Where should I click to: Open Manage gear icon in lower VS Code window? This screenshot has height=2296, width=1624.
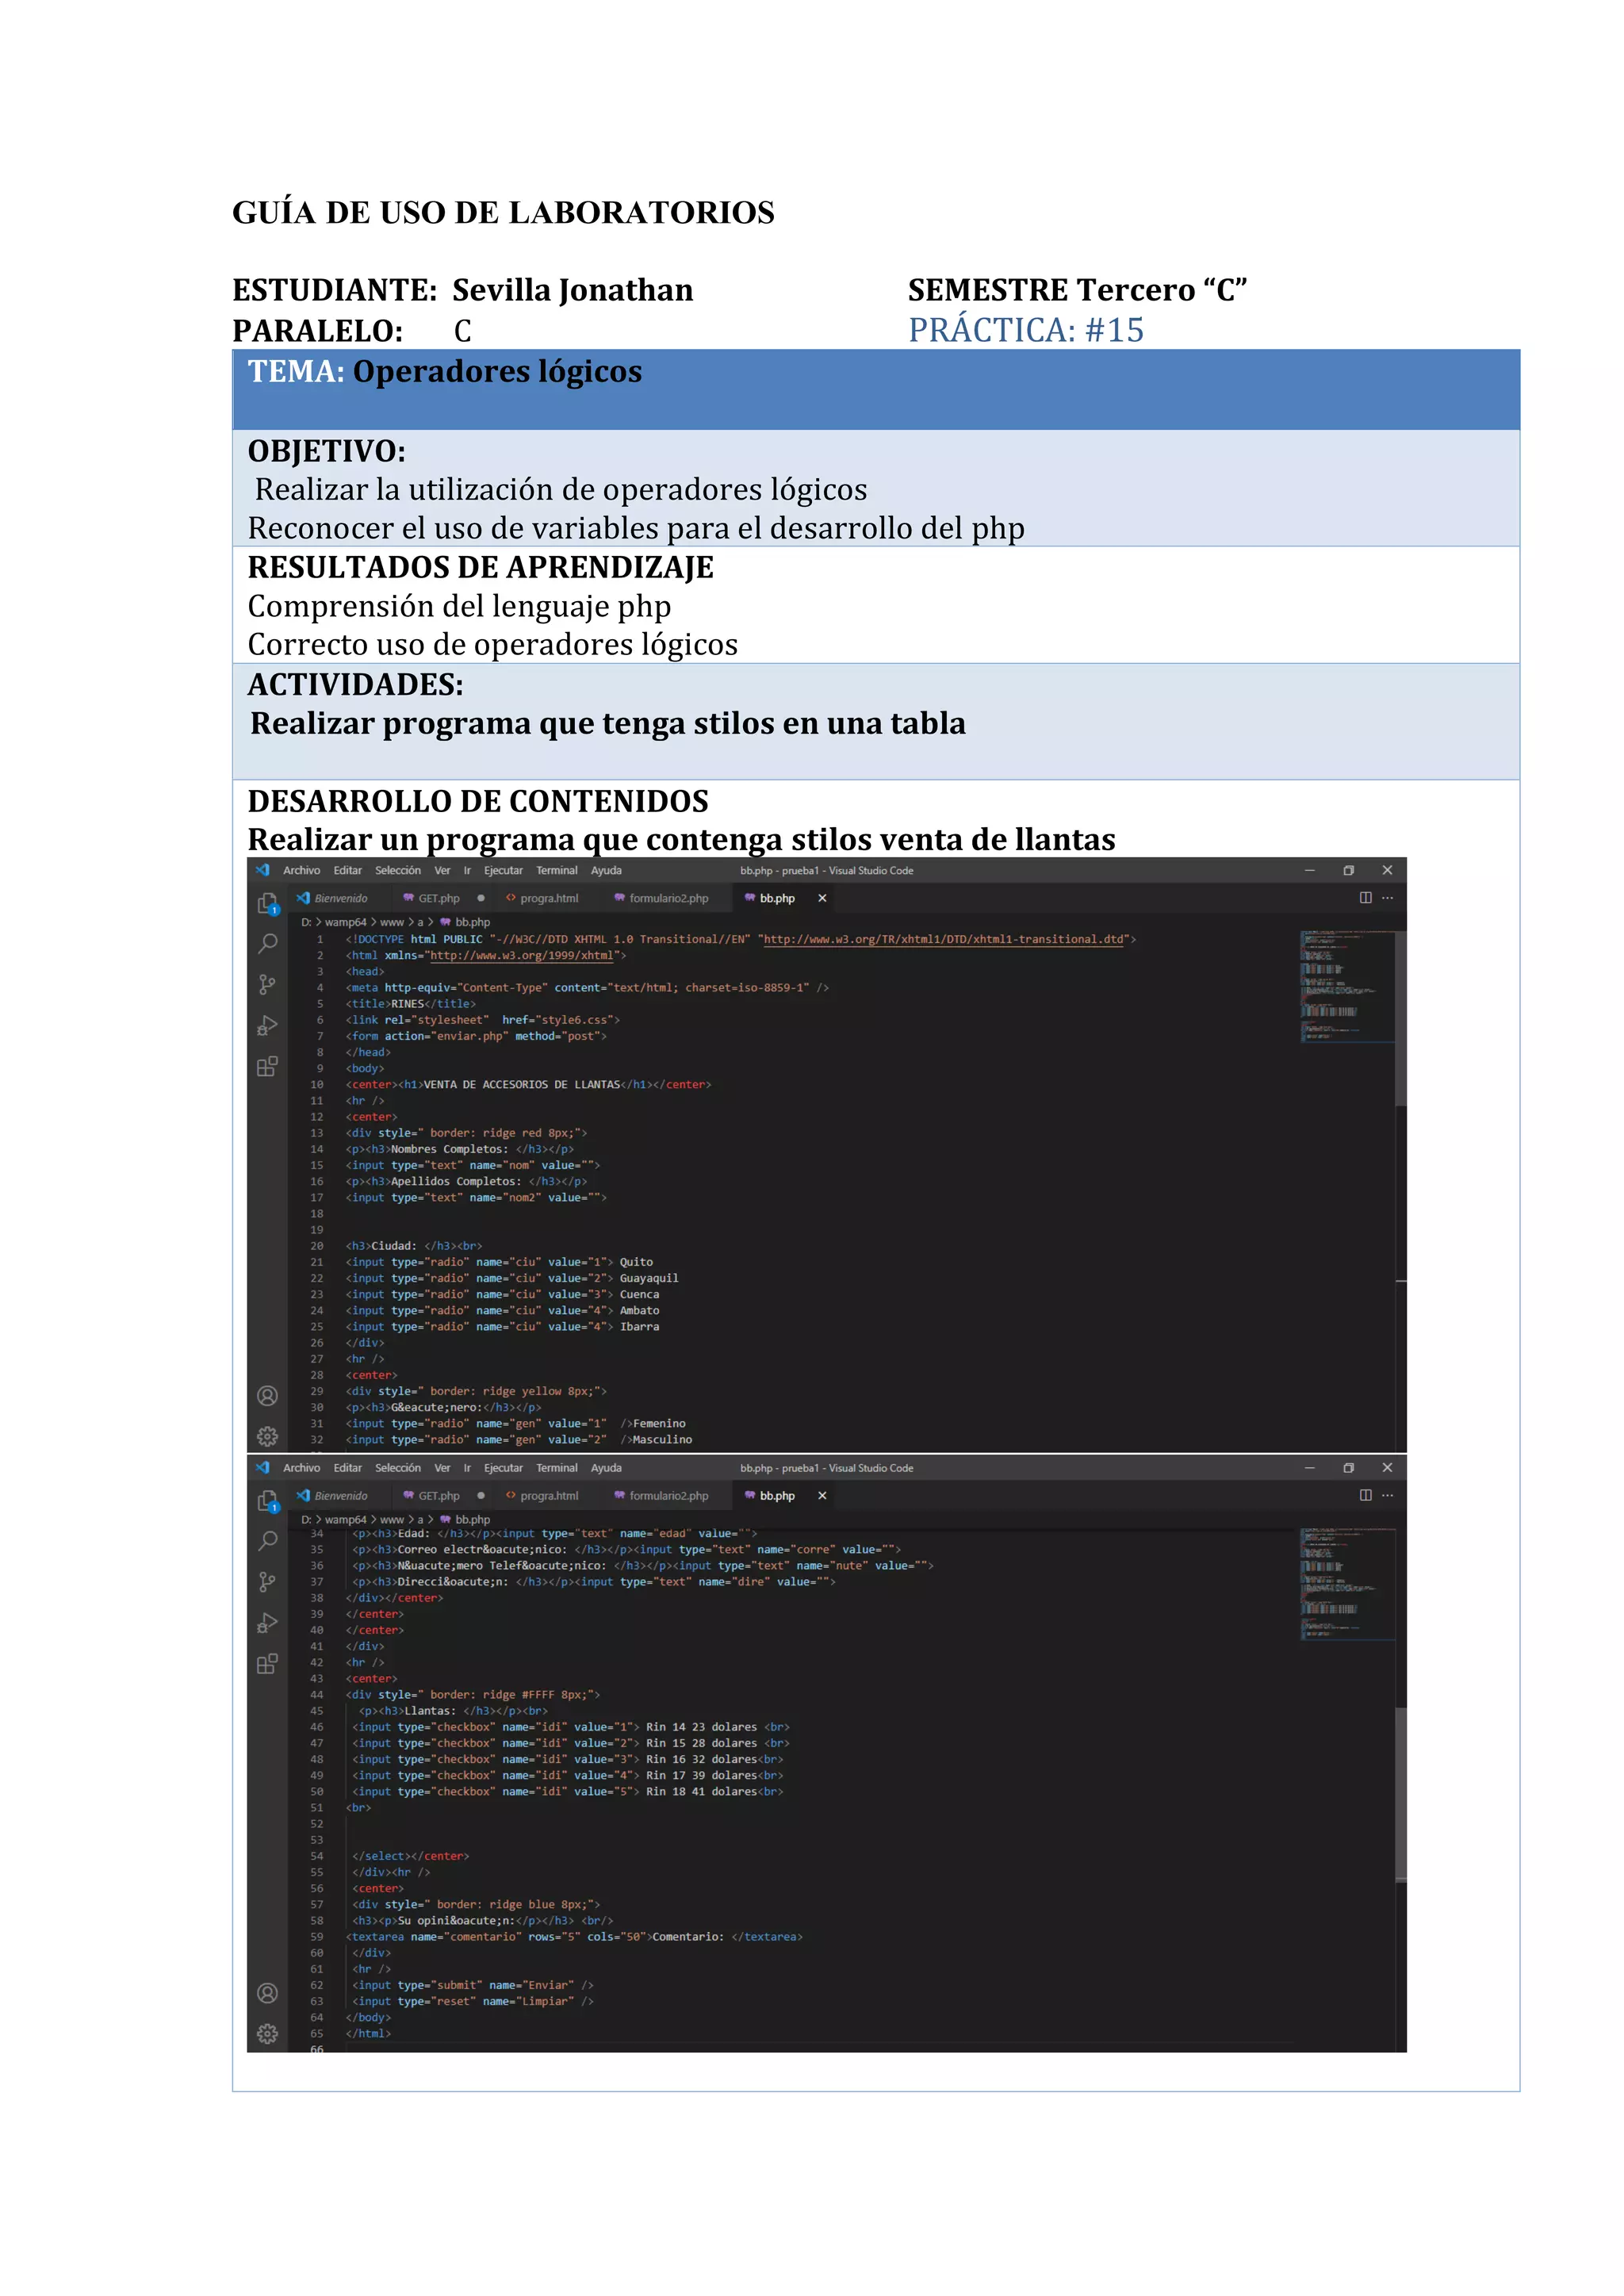pos(267,2034)
